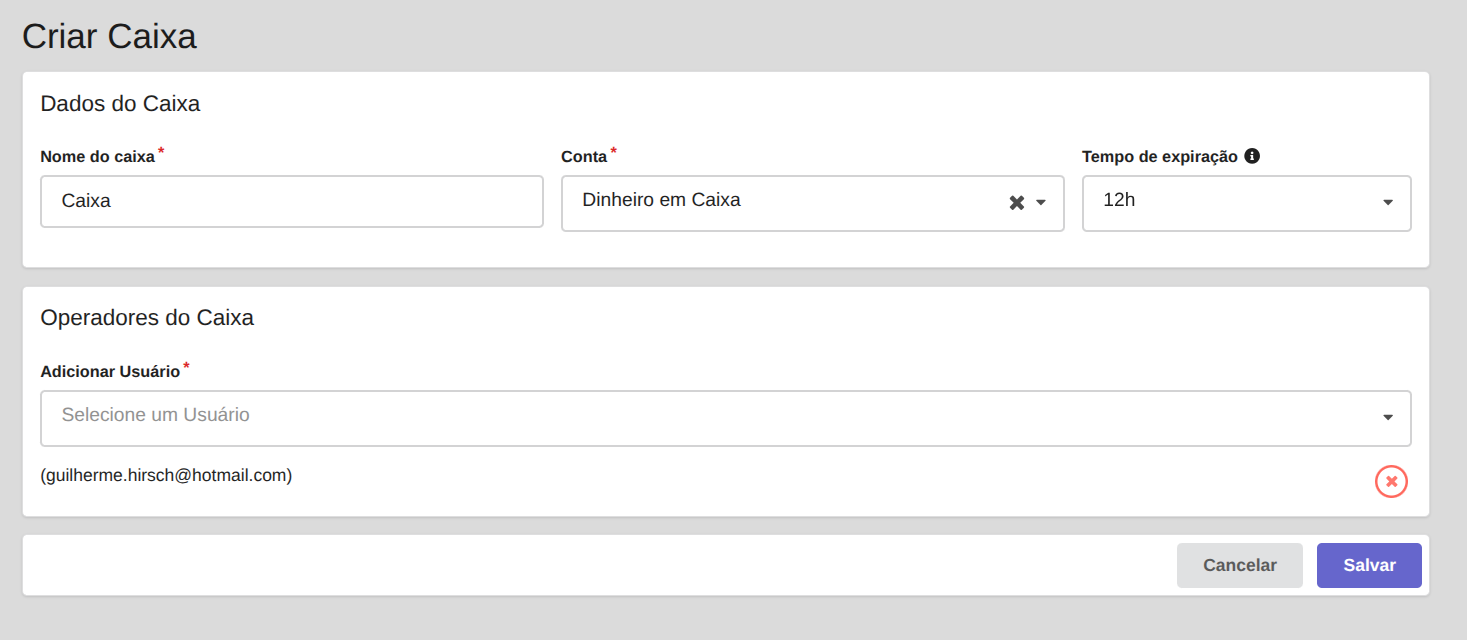The width and height of the screenshot is (1467, 640).
Task: Expand the Conta dropdown arrow
Action: pyautogui.click(x=1041, y=203)
